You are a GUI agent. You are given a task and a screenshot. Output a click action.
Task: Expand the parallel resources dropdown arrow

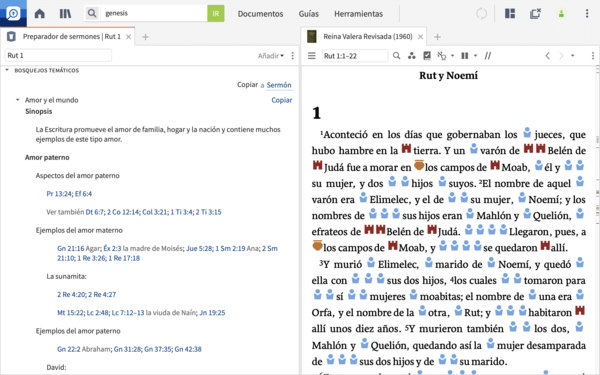[476, 56]
